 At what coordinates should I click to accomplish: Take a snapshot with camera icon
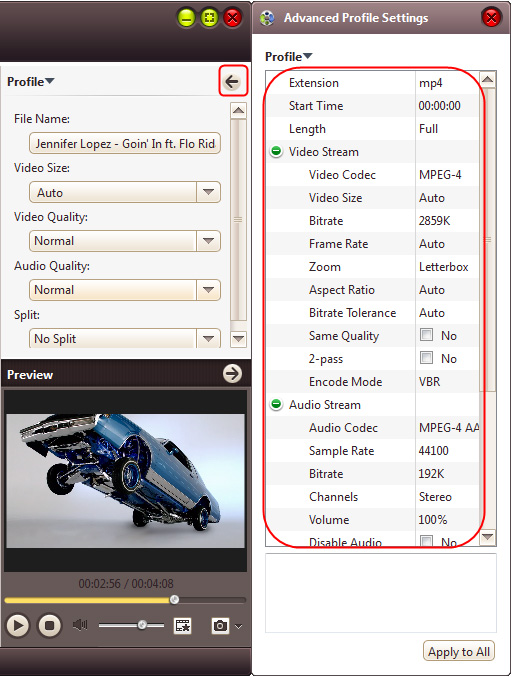(220, 625)
